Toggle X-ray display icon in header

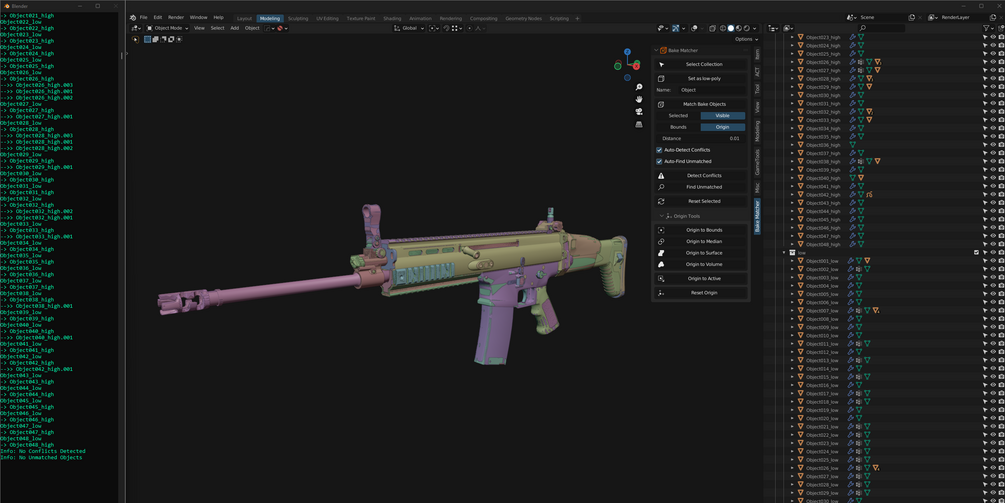[x=712, y=28]
